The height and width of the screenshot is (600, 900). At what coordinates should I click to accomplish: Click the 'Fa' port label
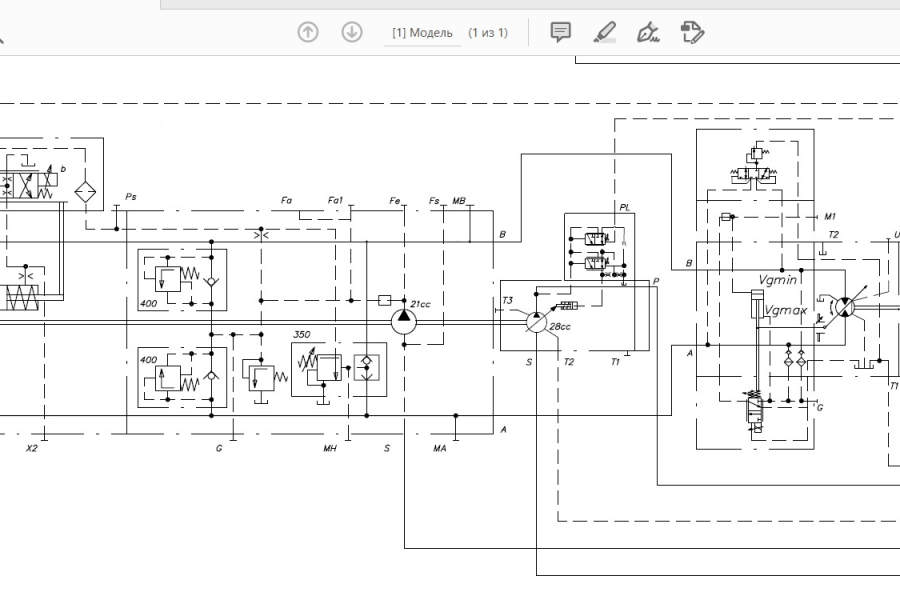pos(286,200)
